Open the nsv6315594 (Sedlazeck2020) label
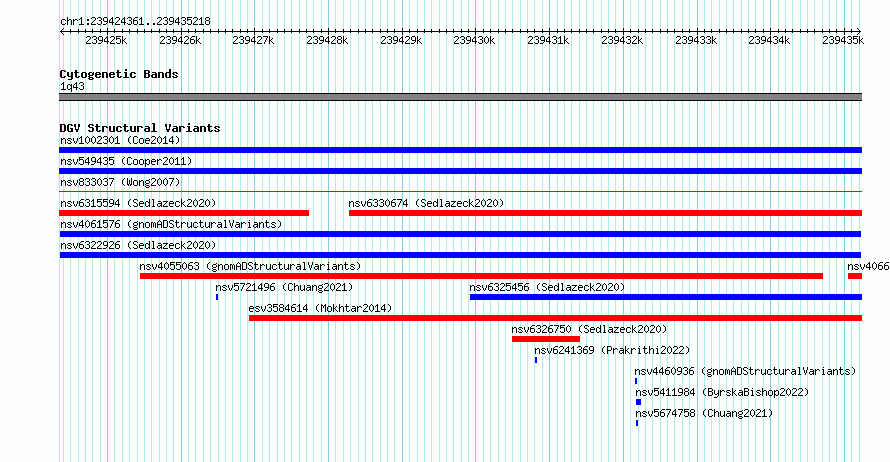 138,203
